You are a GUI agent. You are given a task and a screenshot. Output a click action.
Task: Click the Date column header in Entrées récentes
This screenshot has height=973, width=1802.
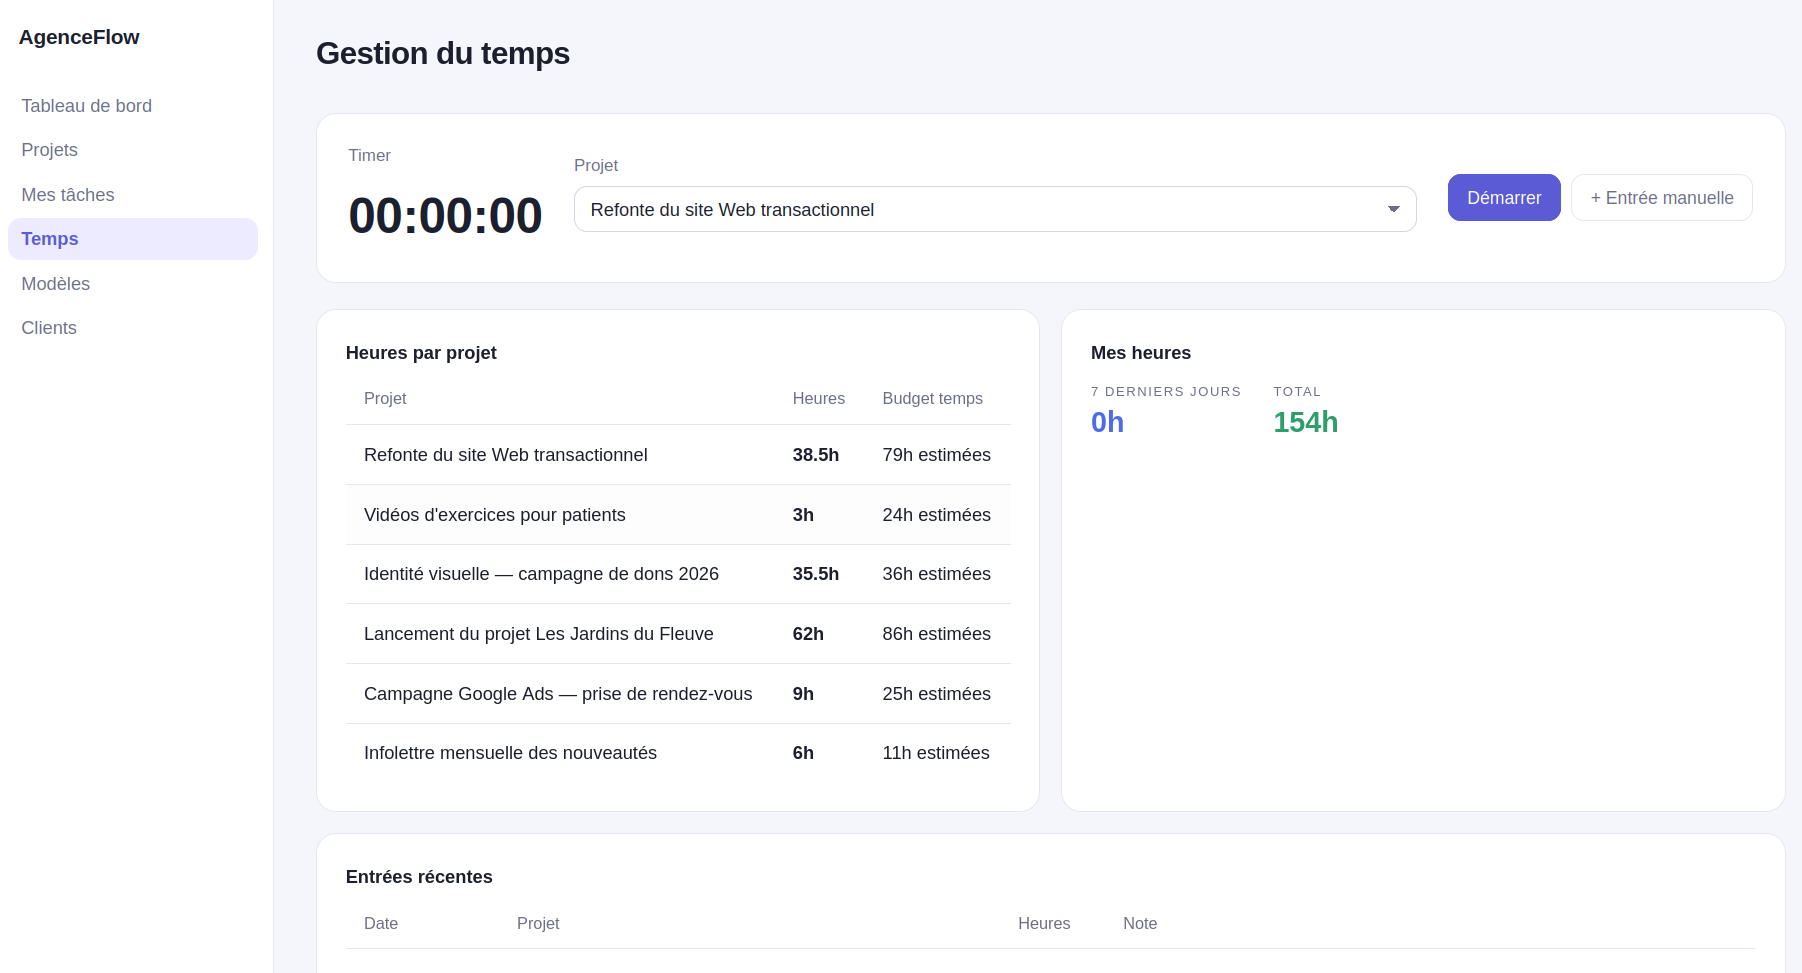pos(381,923)
